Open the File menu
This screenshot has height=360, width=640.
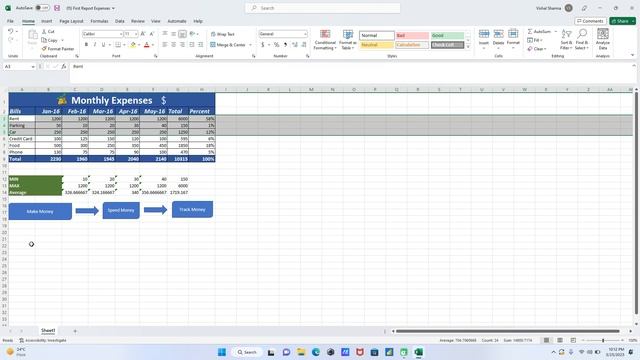pyautogui.click(x=10, y=21)
